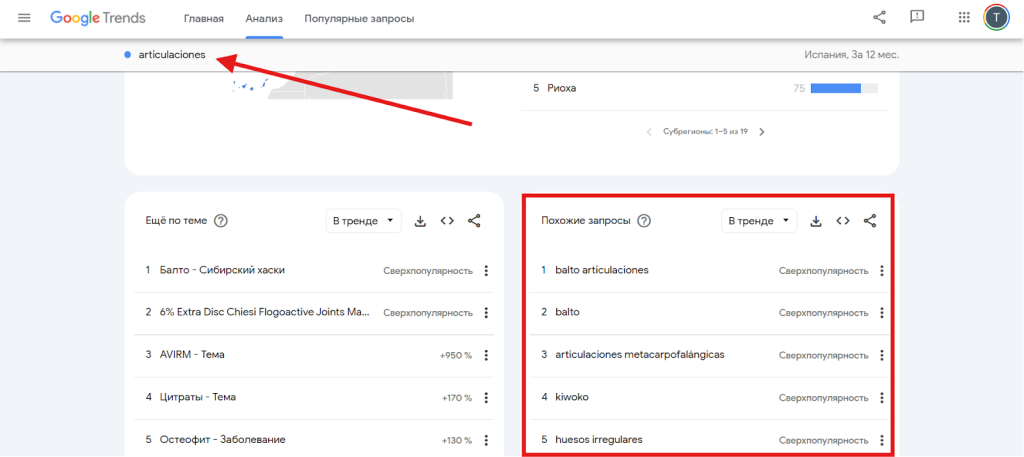Switch to the 'Главная' tab
1024x457 pixels.
click(x=204, y=19)
